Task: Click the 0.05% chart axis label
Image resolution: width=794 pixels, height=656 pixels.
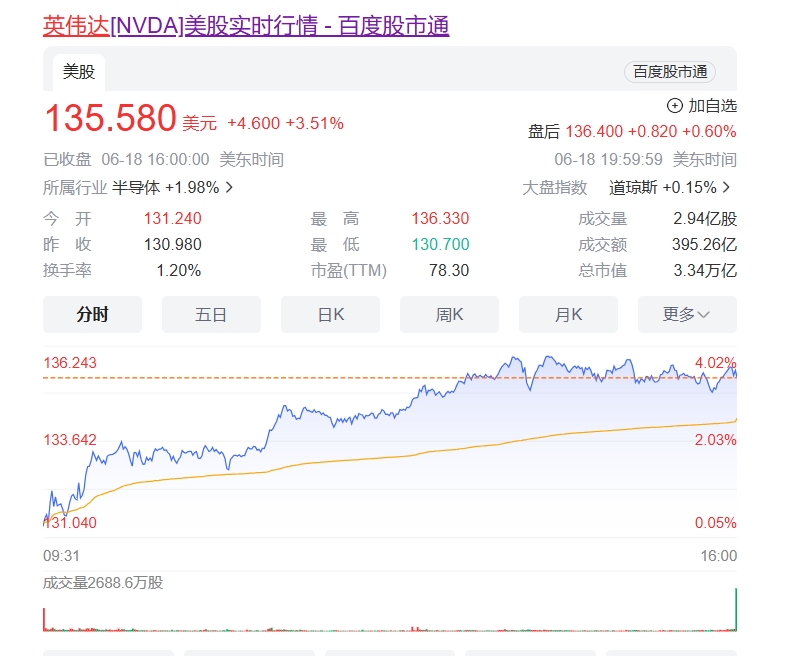Action: coord(716,522)
